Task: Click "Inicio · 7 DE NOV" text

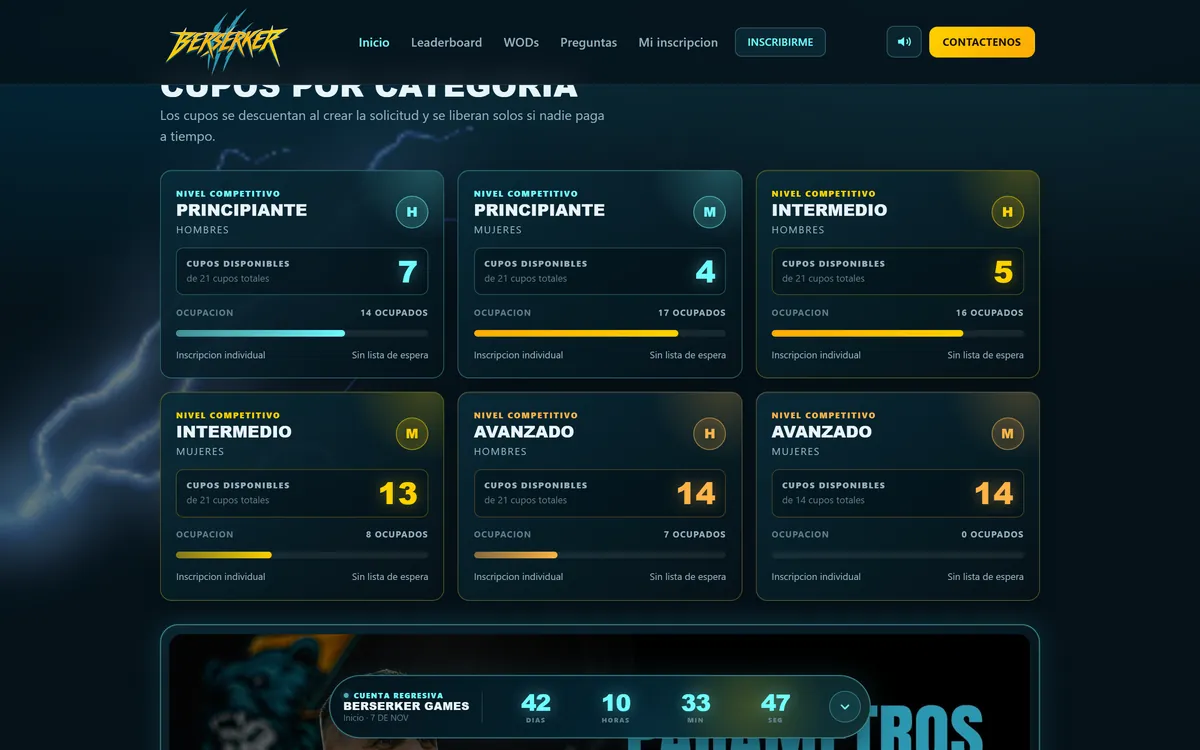Action: pos(375,718)
